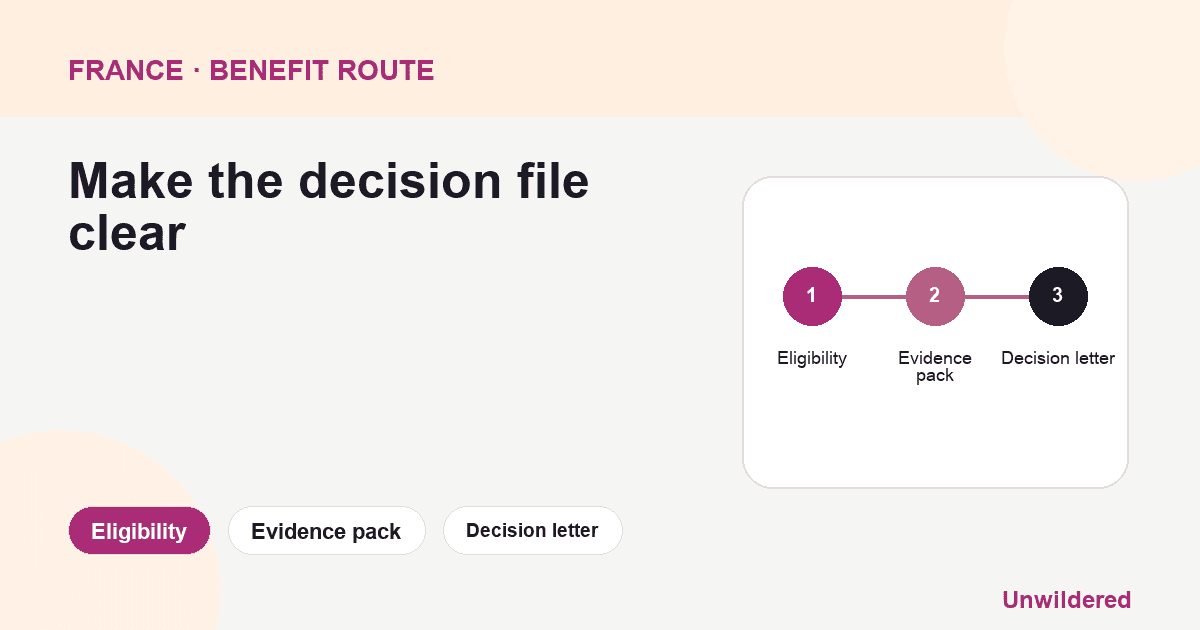Activate the highlighted Eligibility pill

click(x=139, y=531)
